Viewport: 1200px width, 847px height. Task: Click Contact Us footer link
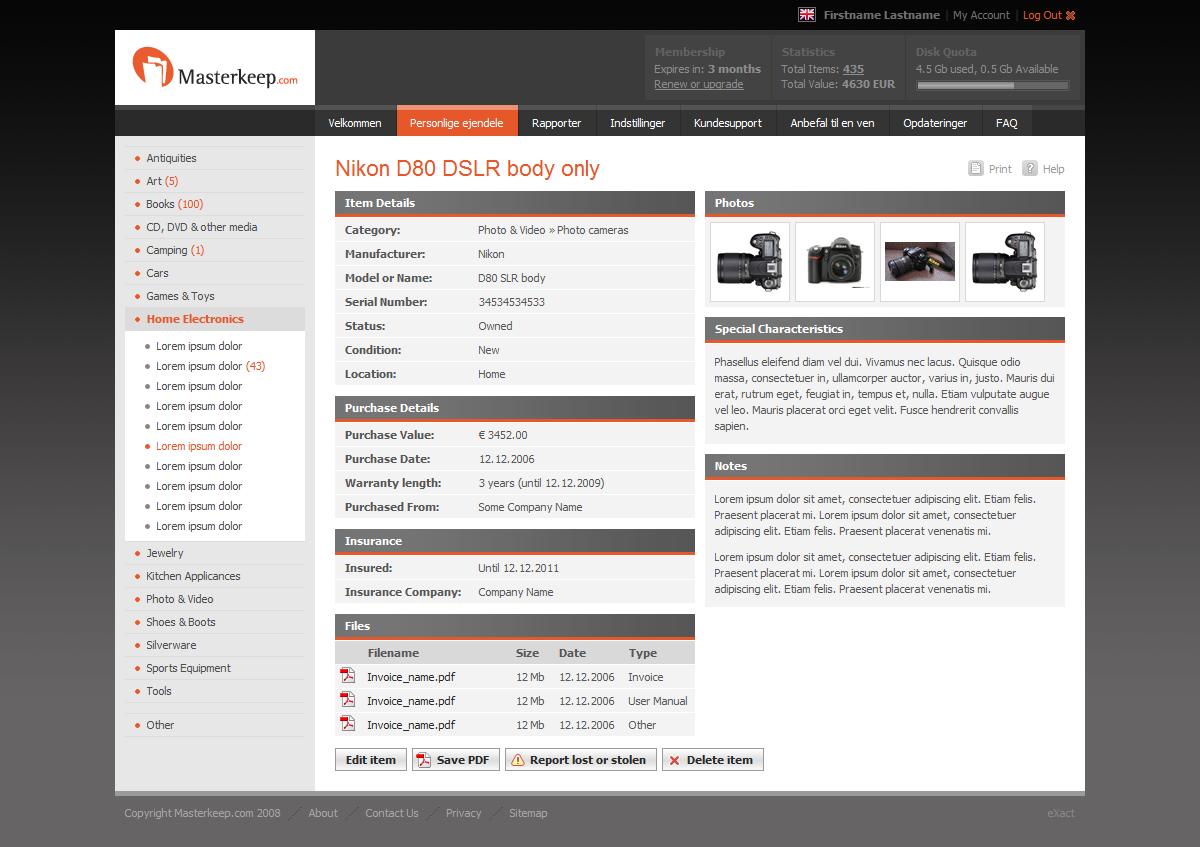point(392,813)
